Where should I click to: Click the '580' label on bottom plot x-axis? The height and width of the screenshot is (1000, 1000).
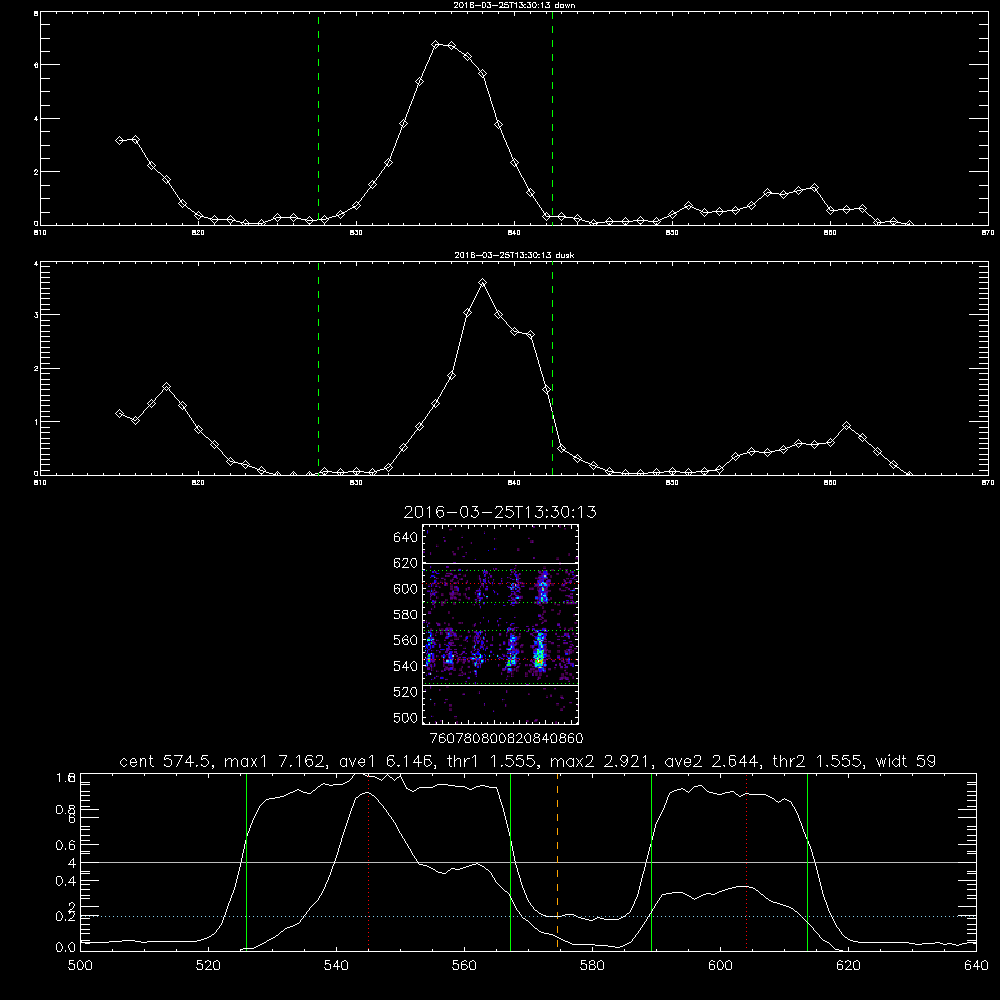click(x=592, y=966)
